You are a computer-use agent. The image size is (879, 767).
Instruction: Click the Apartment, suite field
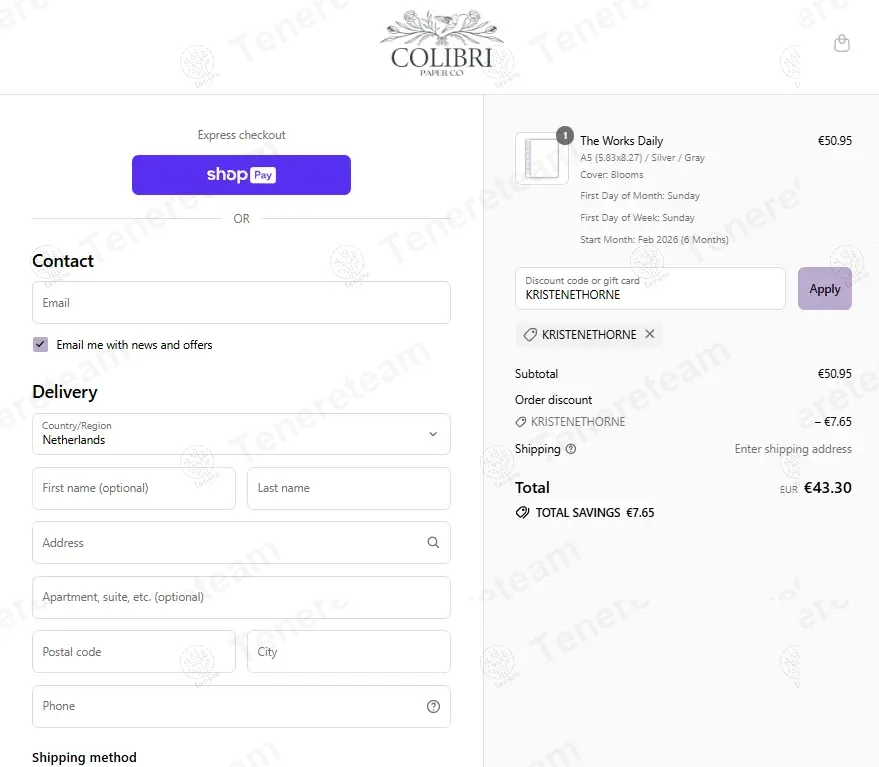[x=241, y=598]
